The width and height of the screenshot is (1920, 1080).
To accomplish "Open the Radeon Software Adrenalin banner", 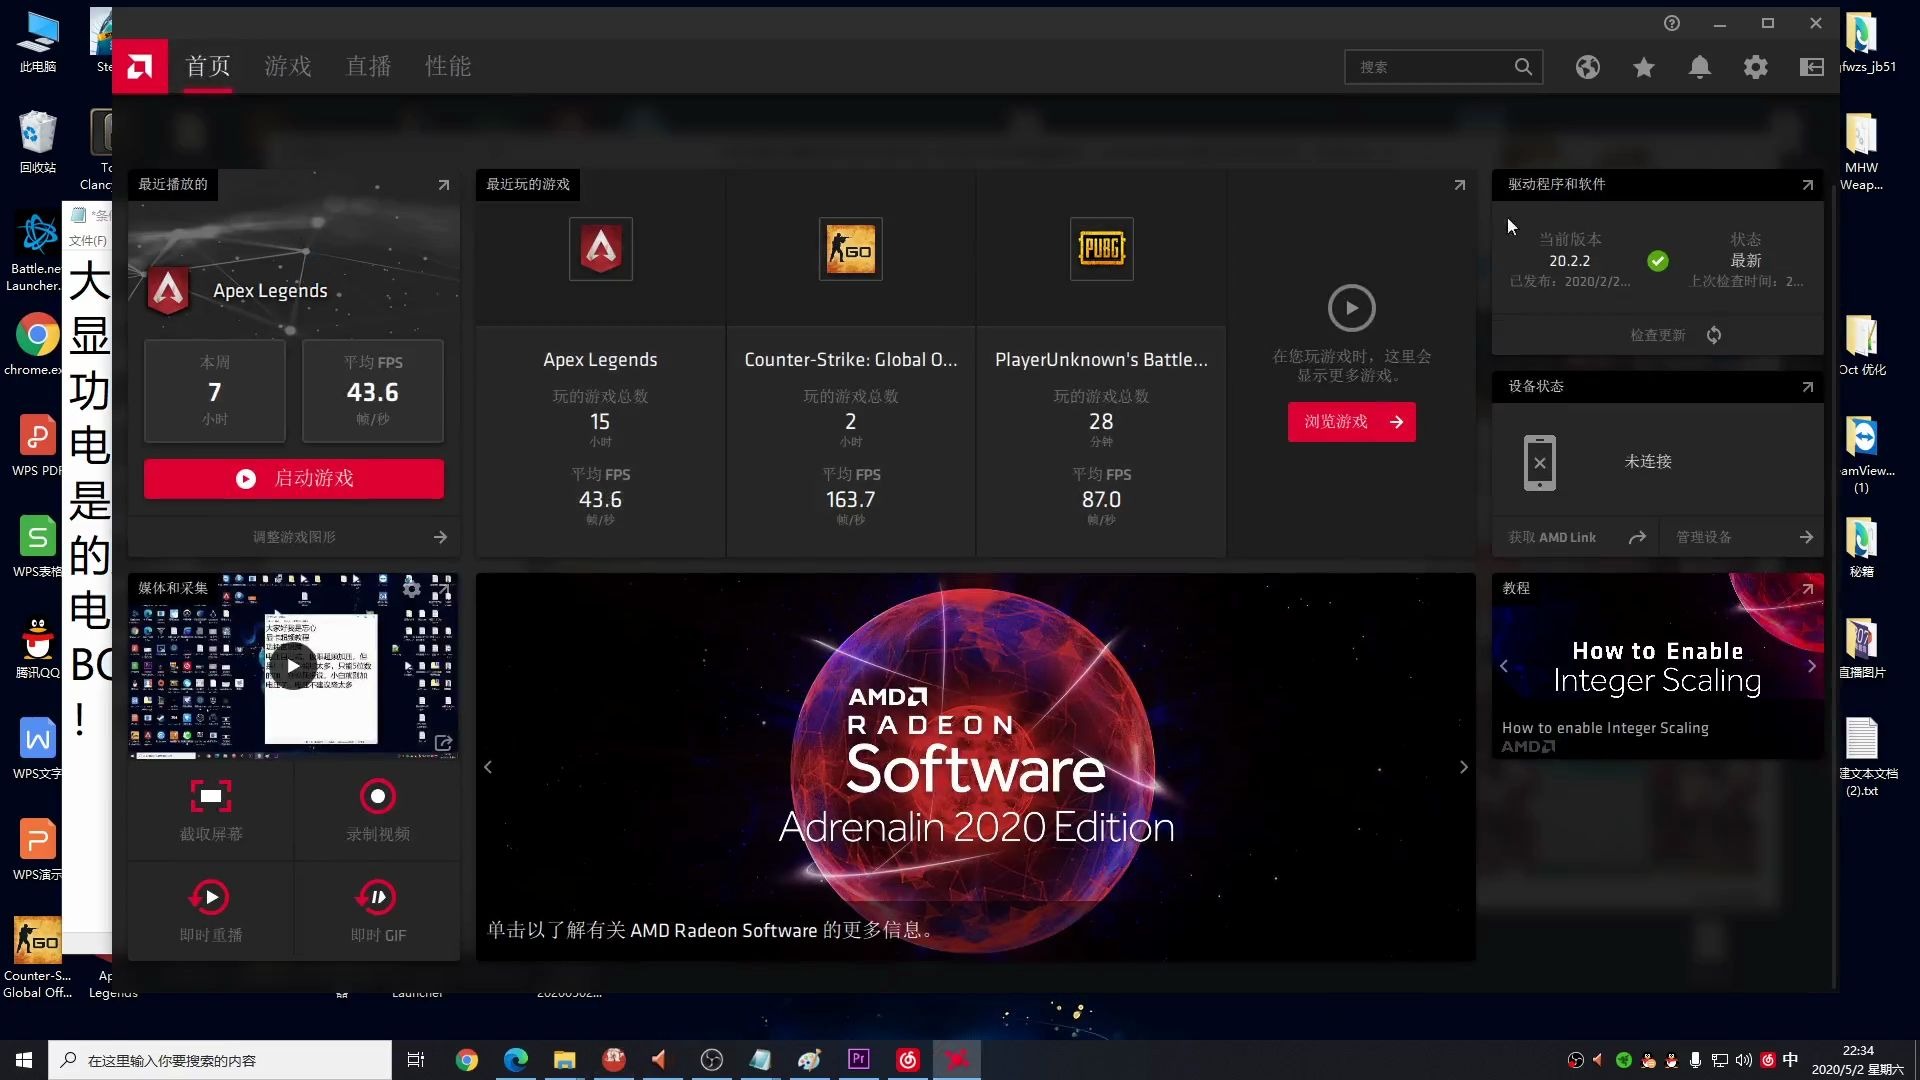I will (x=976, y=767).
